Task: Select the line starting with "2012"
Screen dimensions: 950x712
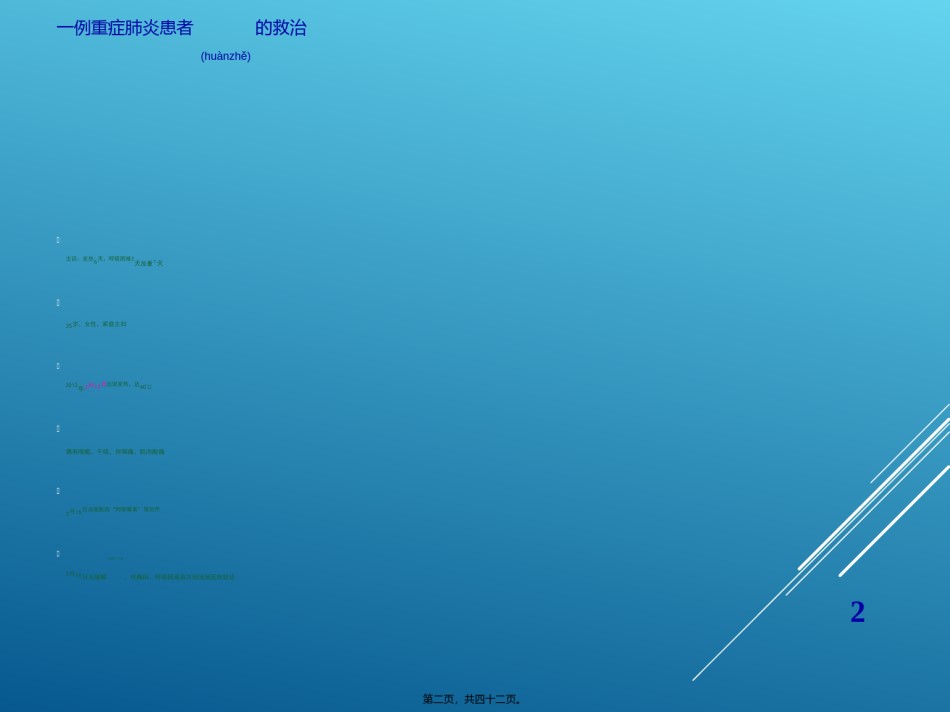Action: pyautogui.click(x=109, y=385)
